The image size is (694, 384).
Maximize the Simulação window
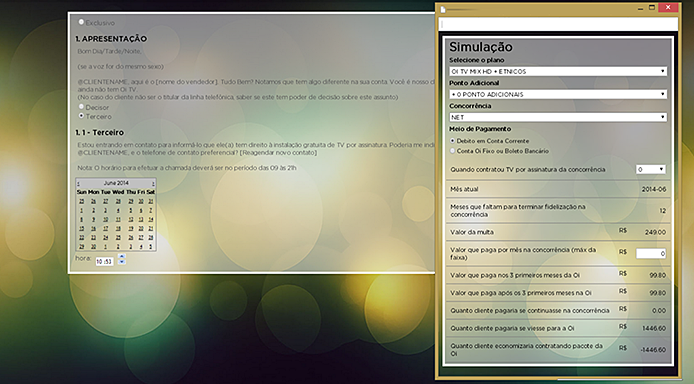pos(652,8)
